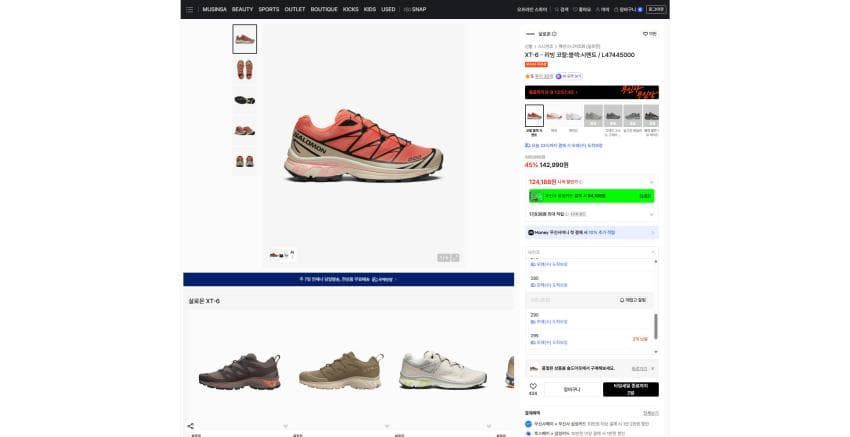
Task: Select the fourth side-angle shoe thumbnail
Action: [244, 130]
